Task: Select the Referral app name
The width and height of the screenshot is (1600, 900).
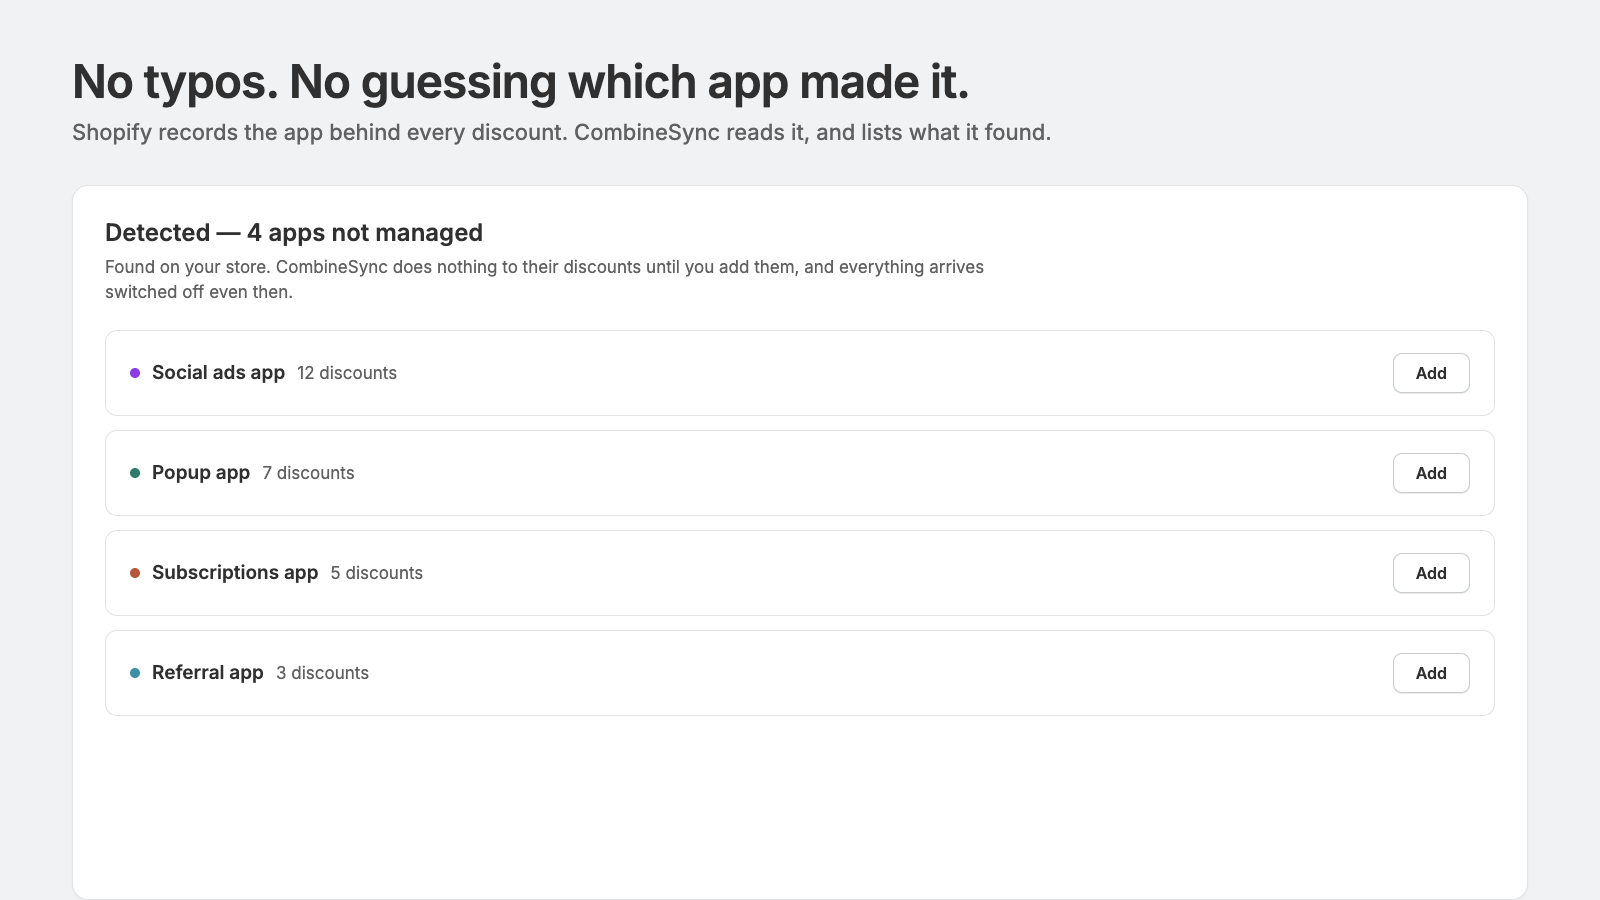Action: point(208,673)
